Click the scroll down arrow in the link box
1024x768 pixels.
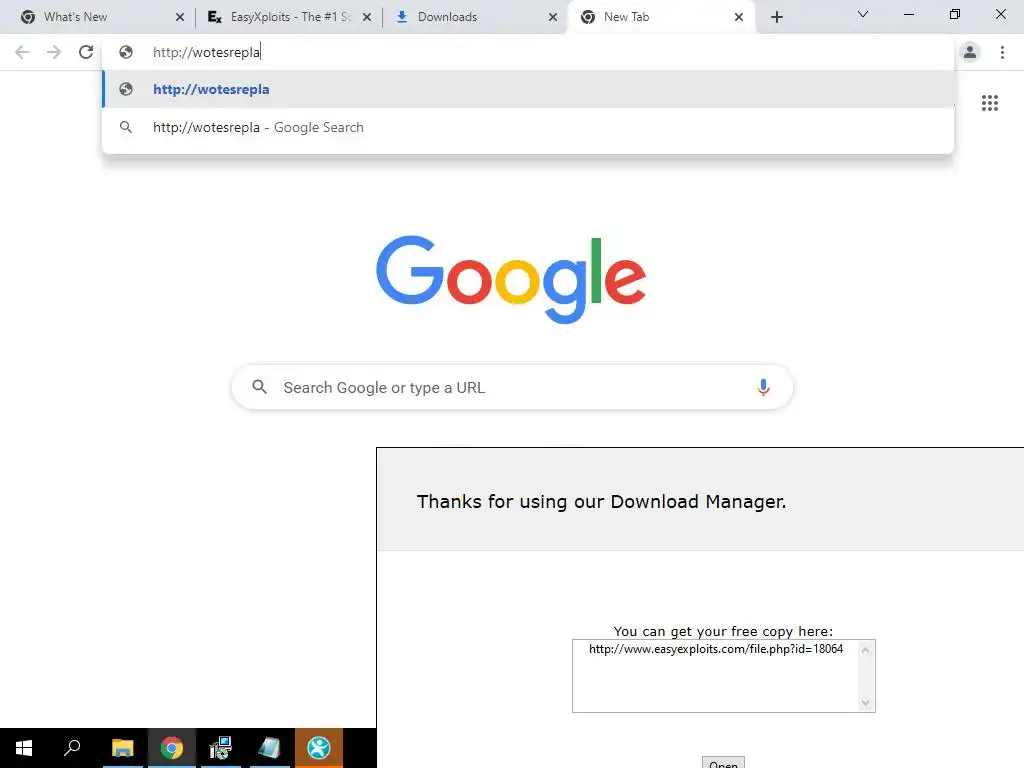[865, 703]
